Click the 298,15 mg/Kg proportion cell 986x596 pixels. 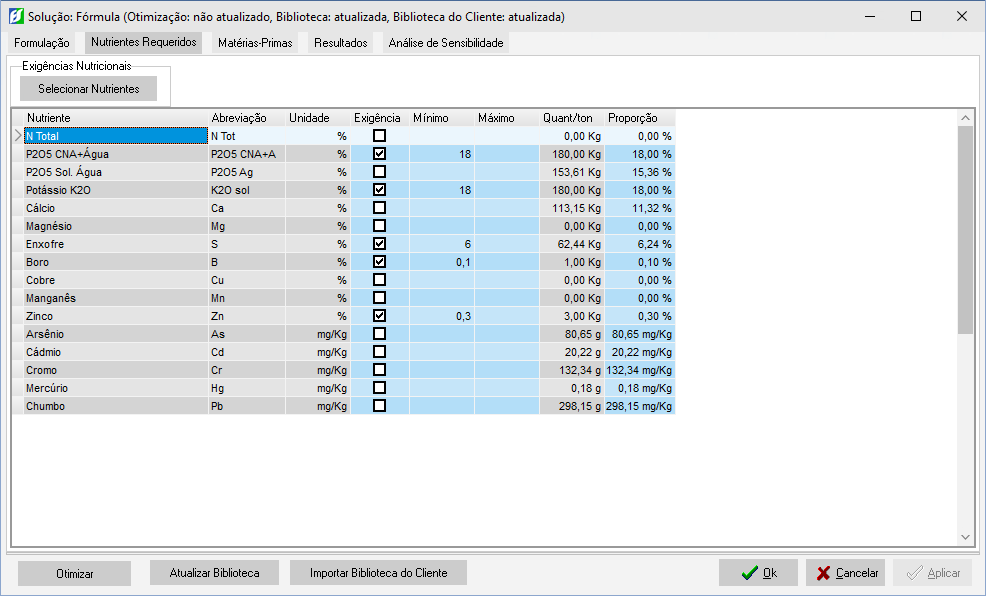pyautogui.click(x=640, y=406)
